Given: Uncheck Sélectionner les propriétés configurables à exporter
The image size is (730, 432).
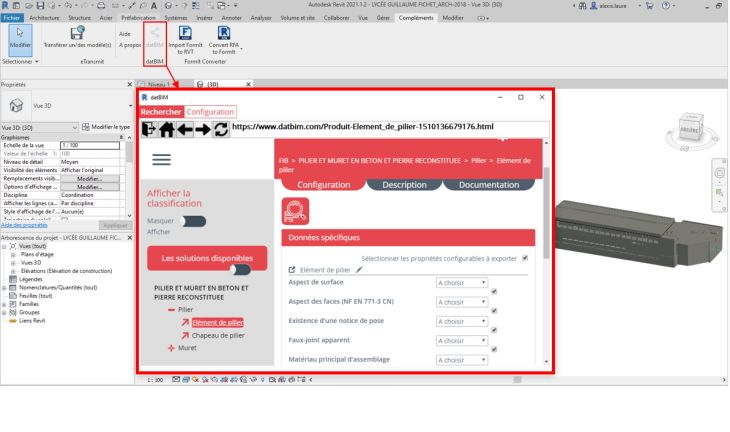Looking at the screenshot, I should coord(525,258).
